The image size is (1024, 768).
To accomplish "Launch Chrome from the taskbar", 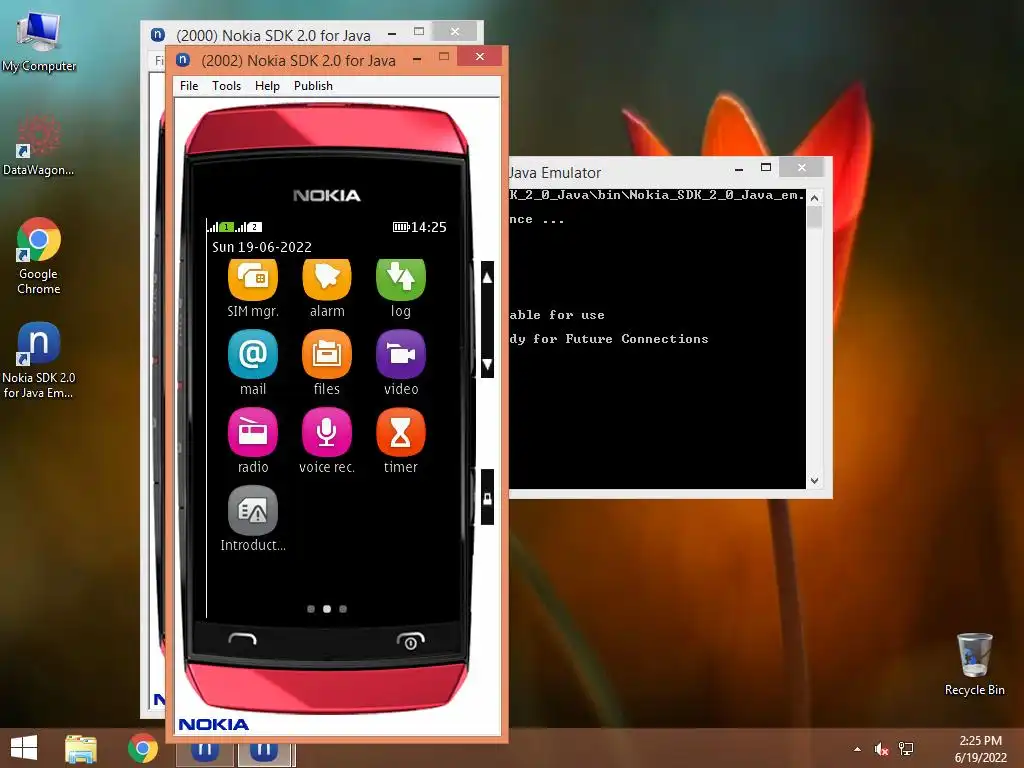I will click(x=143, y=748).
